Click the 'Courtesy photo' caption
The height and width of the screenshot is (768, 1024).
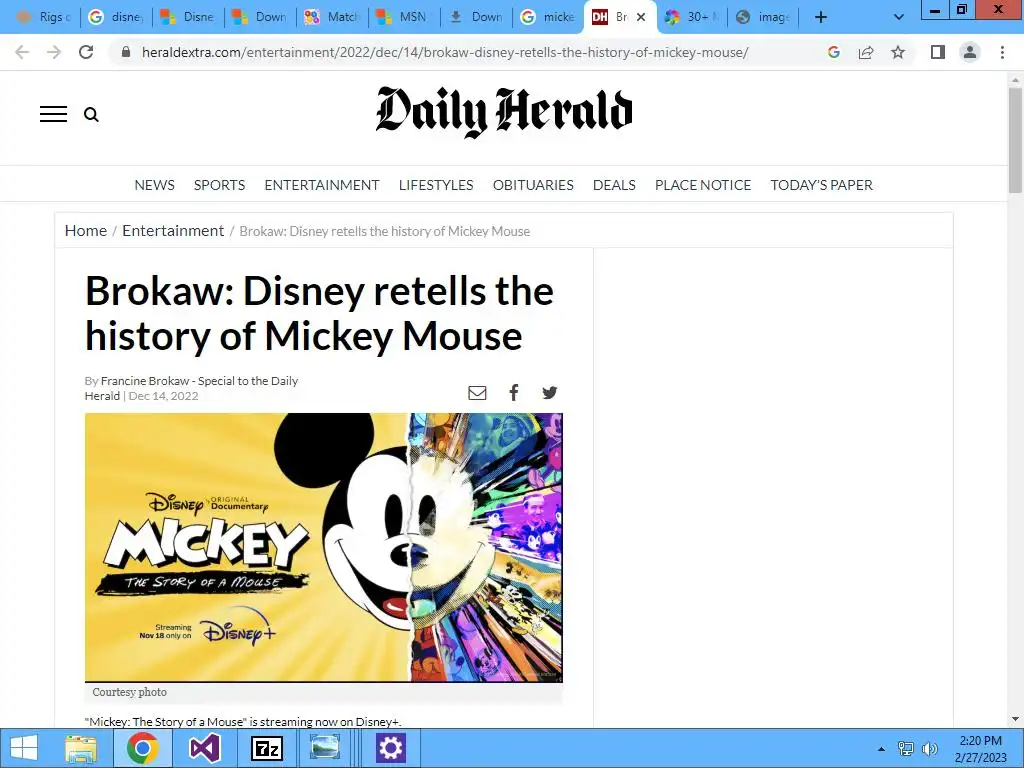[x=129, y=692]
